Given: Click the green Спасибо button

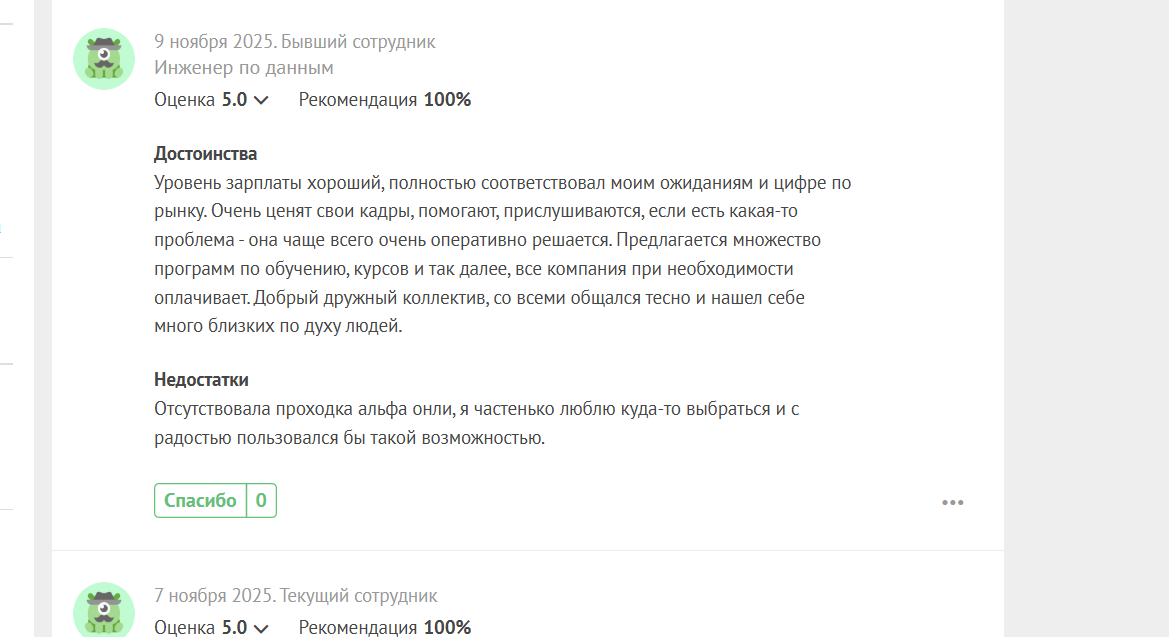Looking at the screenshot, I should pos(201,500).
